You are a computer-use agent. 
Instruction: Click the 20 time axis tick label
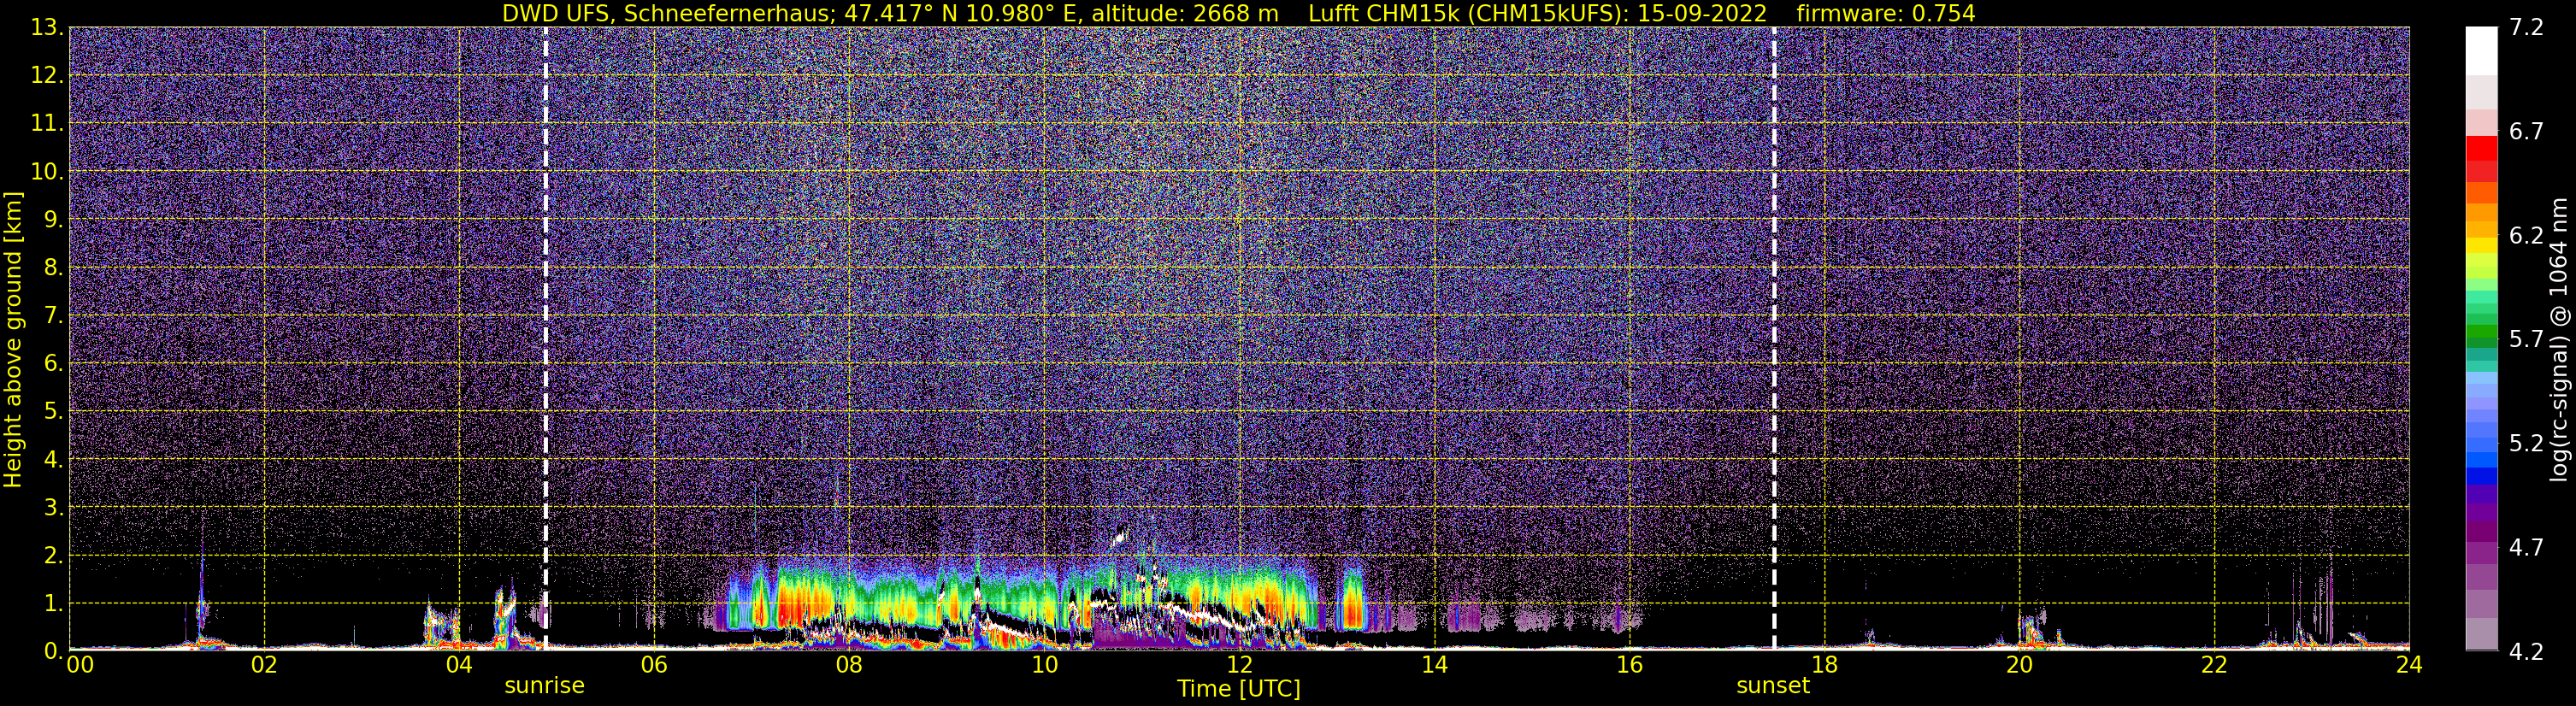[x=2019, y=665]
